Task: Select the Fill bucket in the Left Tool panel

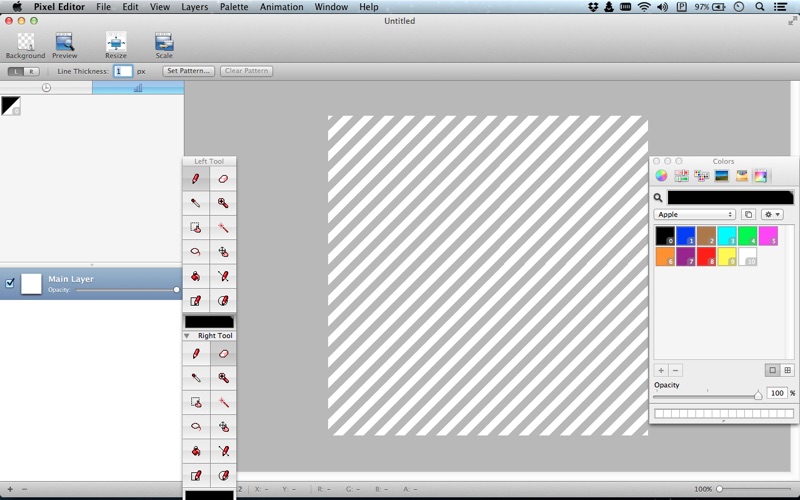Action: [x=196, y=277]
